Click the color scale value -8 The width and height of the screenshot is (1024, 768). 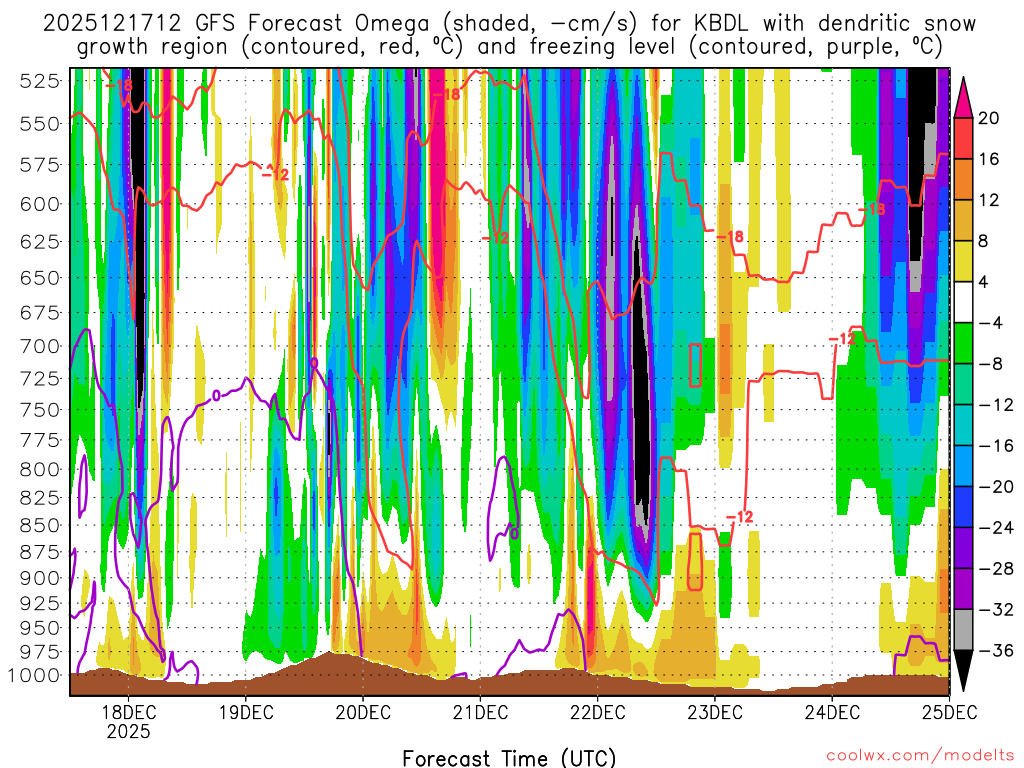[991, 364]
